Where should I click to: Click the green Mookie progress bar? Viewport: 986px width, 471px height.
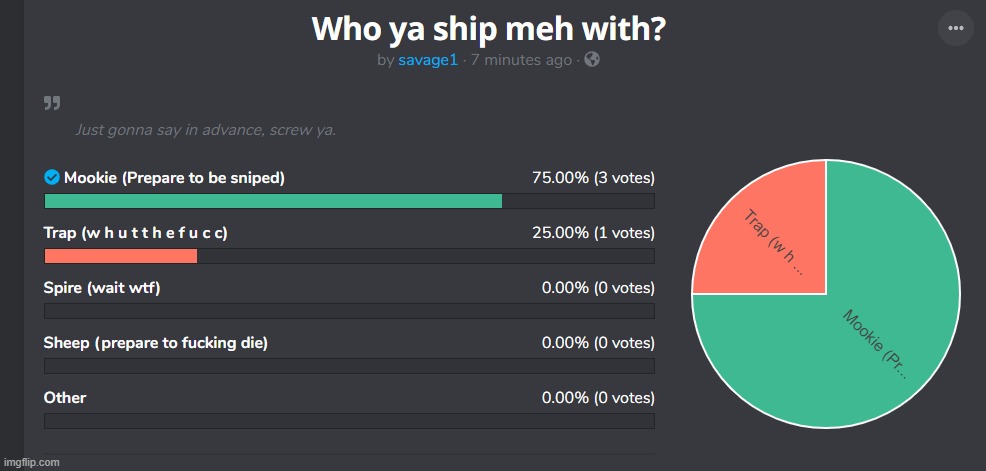[273, 201]
